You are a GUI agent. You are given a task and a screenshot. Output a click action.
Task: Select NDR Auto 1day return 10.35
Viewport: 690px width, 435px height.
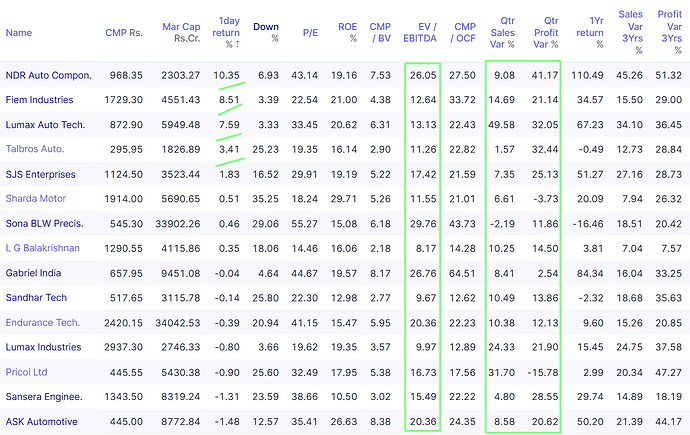[227, 75]
